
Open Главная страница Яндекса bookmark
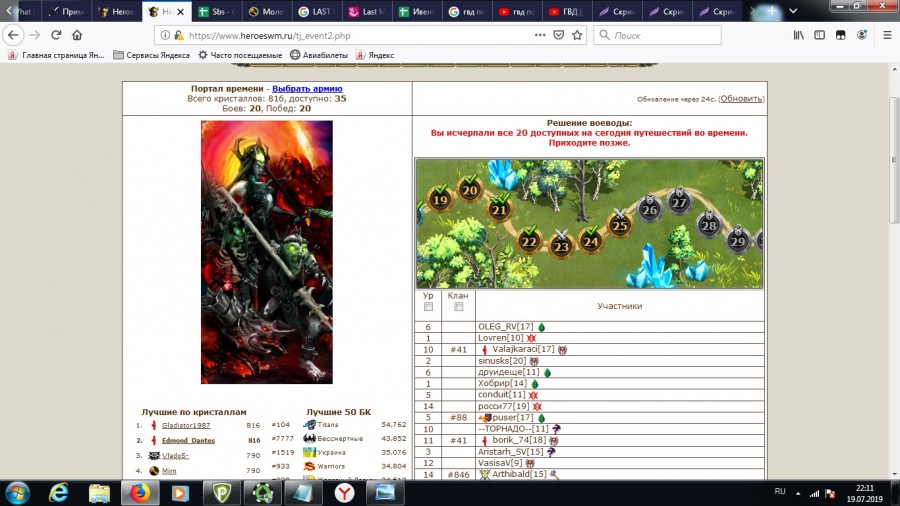(x=56, y=55)
